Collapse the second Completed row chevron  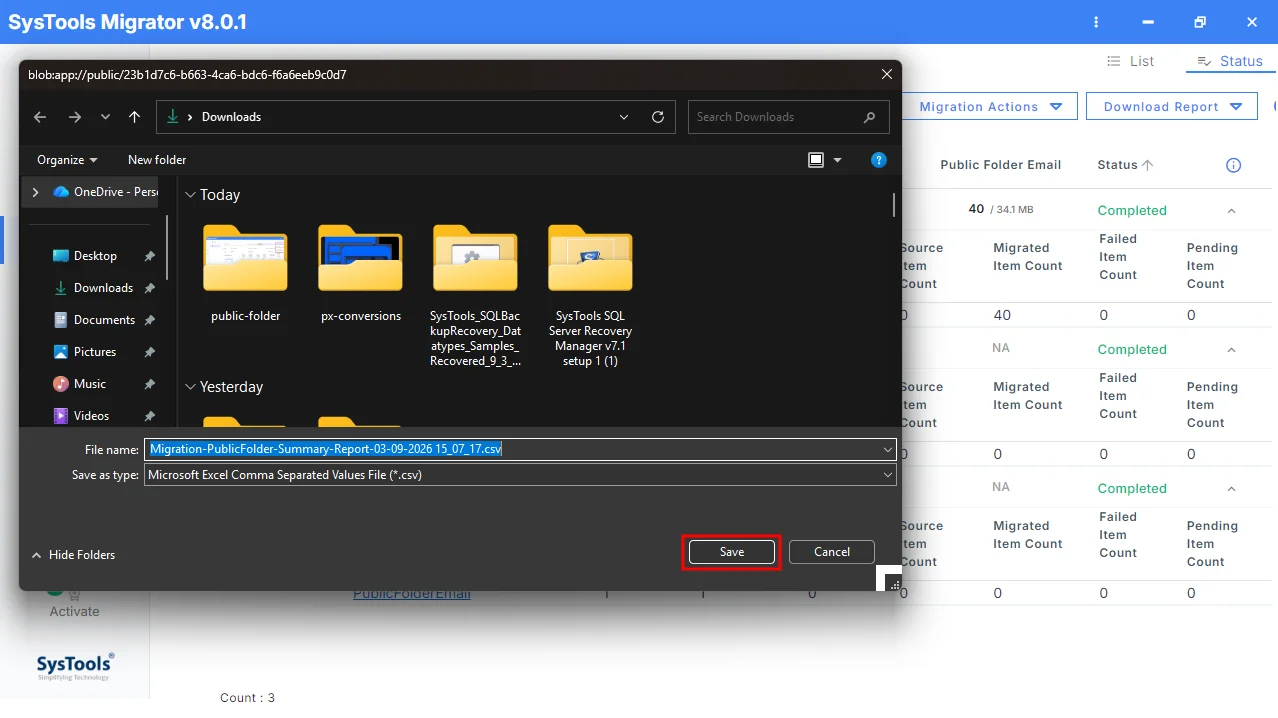pyautogui.click(x=1231, y=350)
